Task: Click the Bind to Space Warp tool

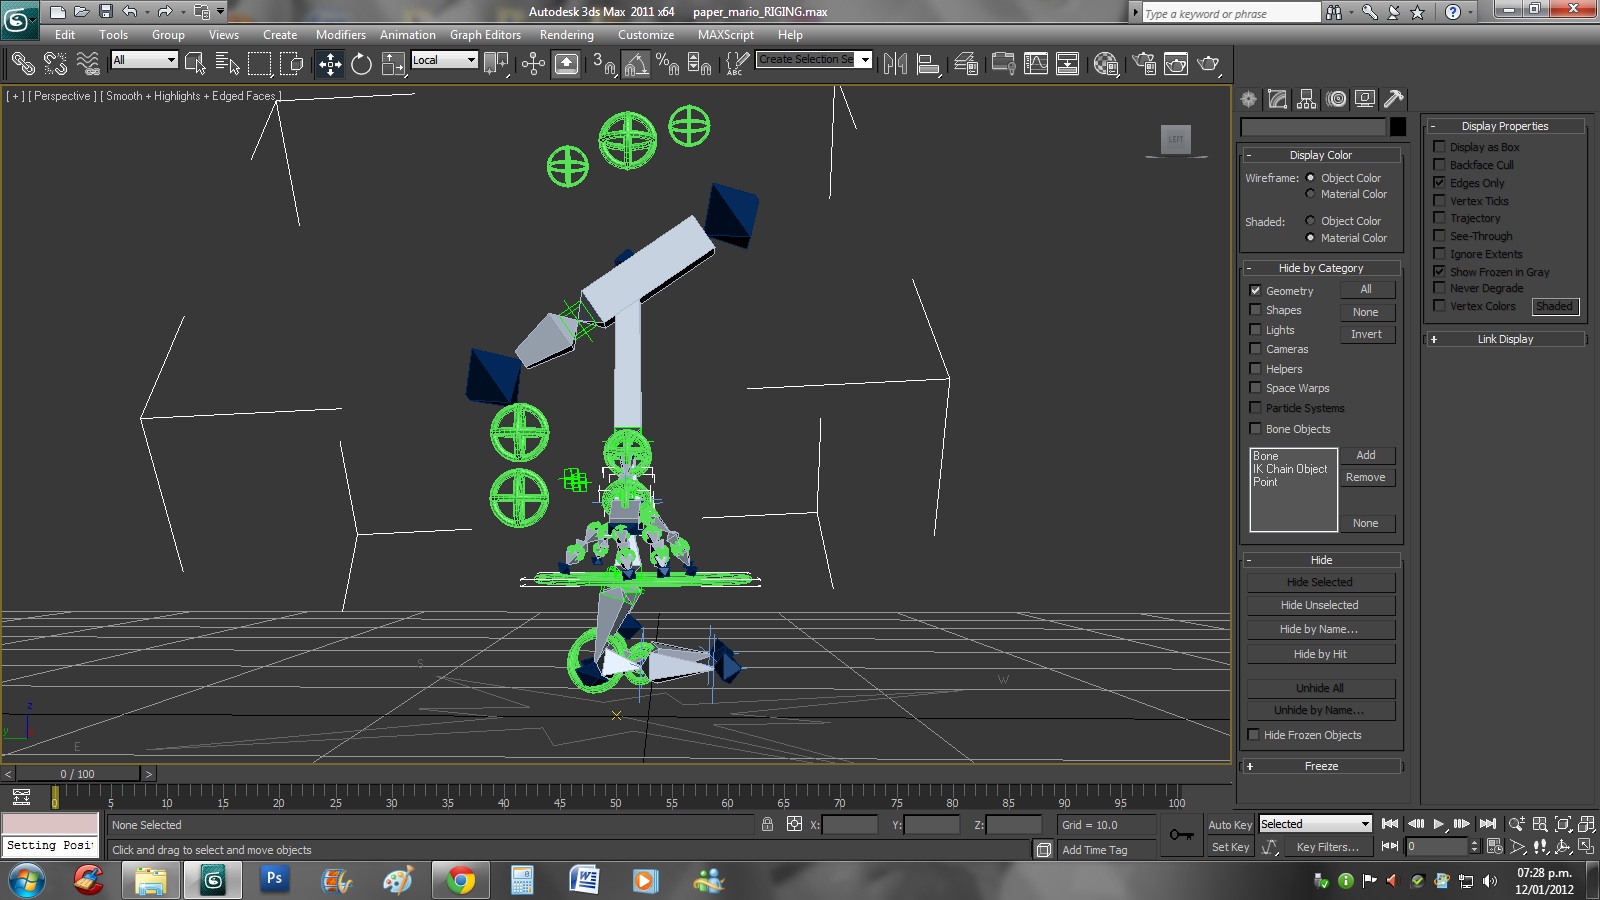Action: click(88, 64)
